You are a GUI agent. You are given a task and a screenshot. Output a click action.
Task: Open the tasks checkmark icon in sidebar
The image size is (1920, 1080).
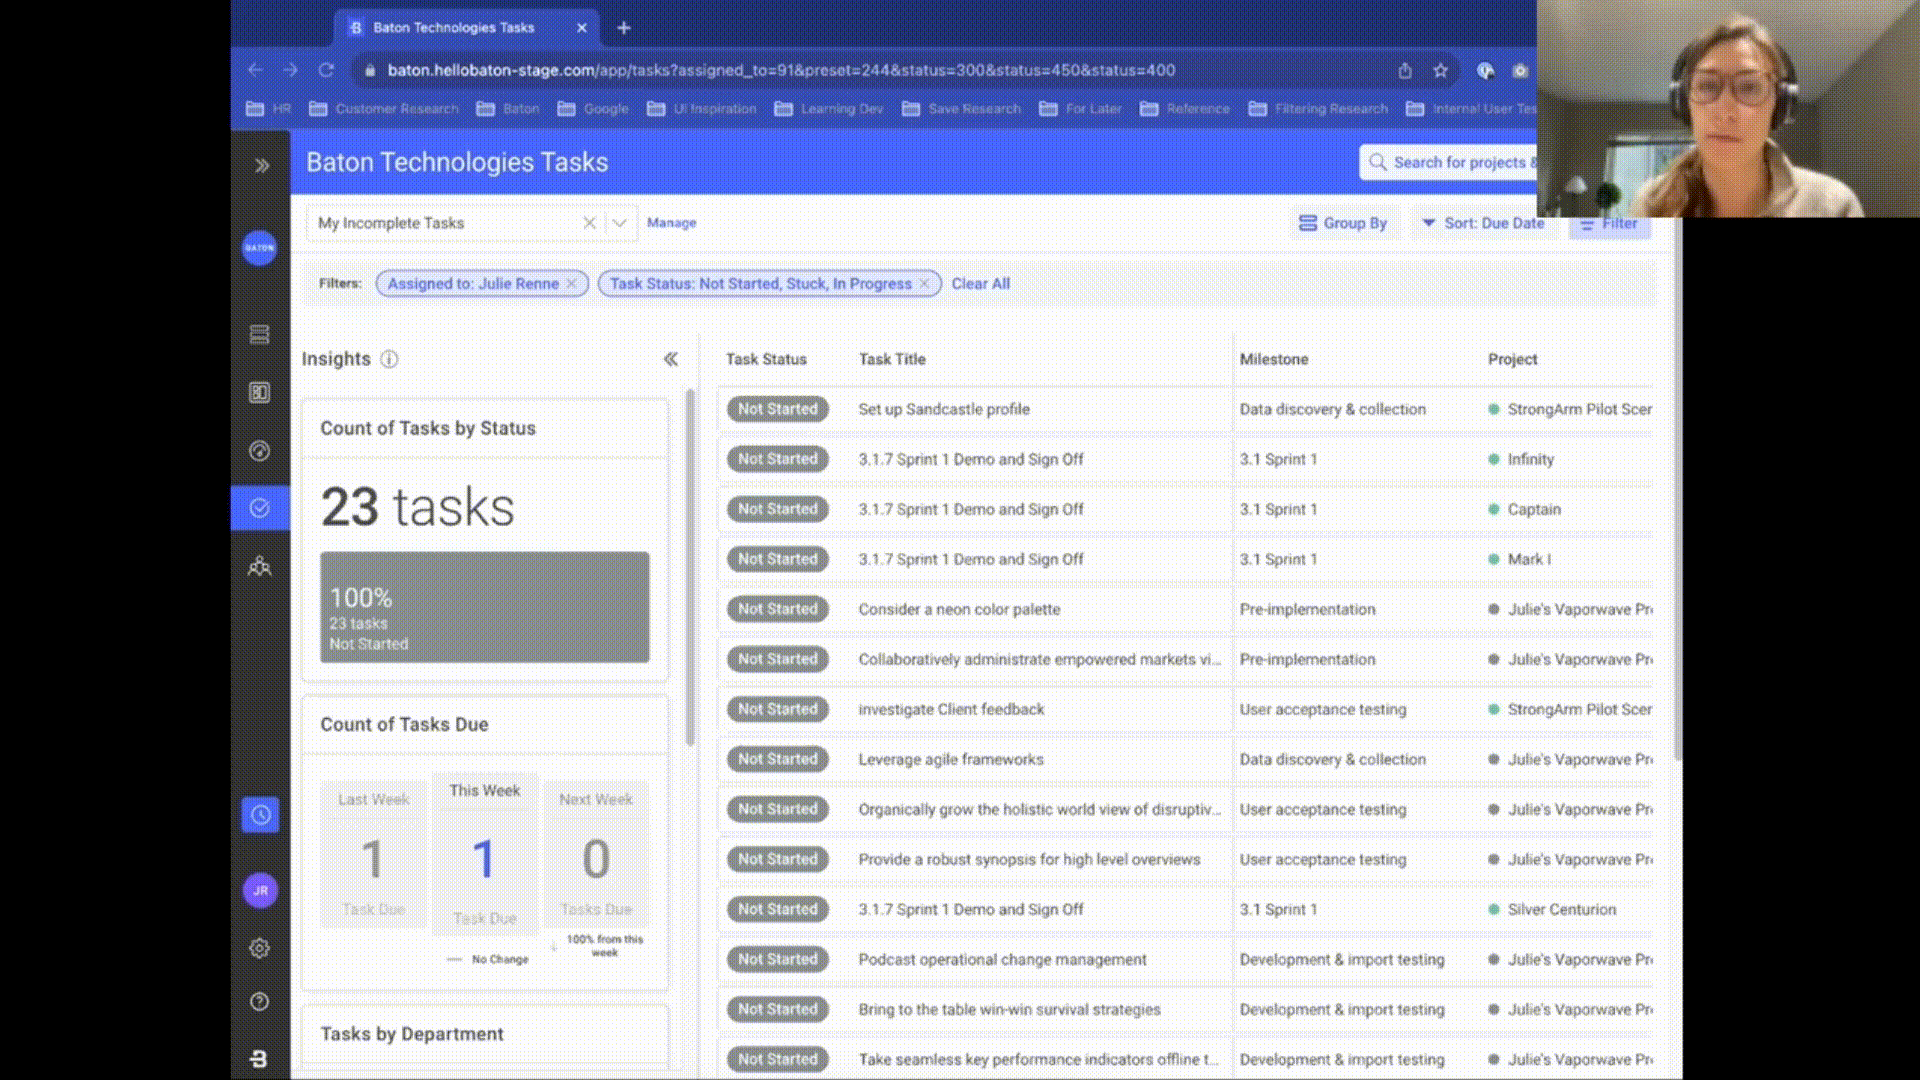tap(260, 508)
